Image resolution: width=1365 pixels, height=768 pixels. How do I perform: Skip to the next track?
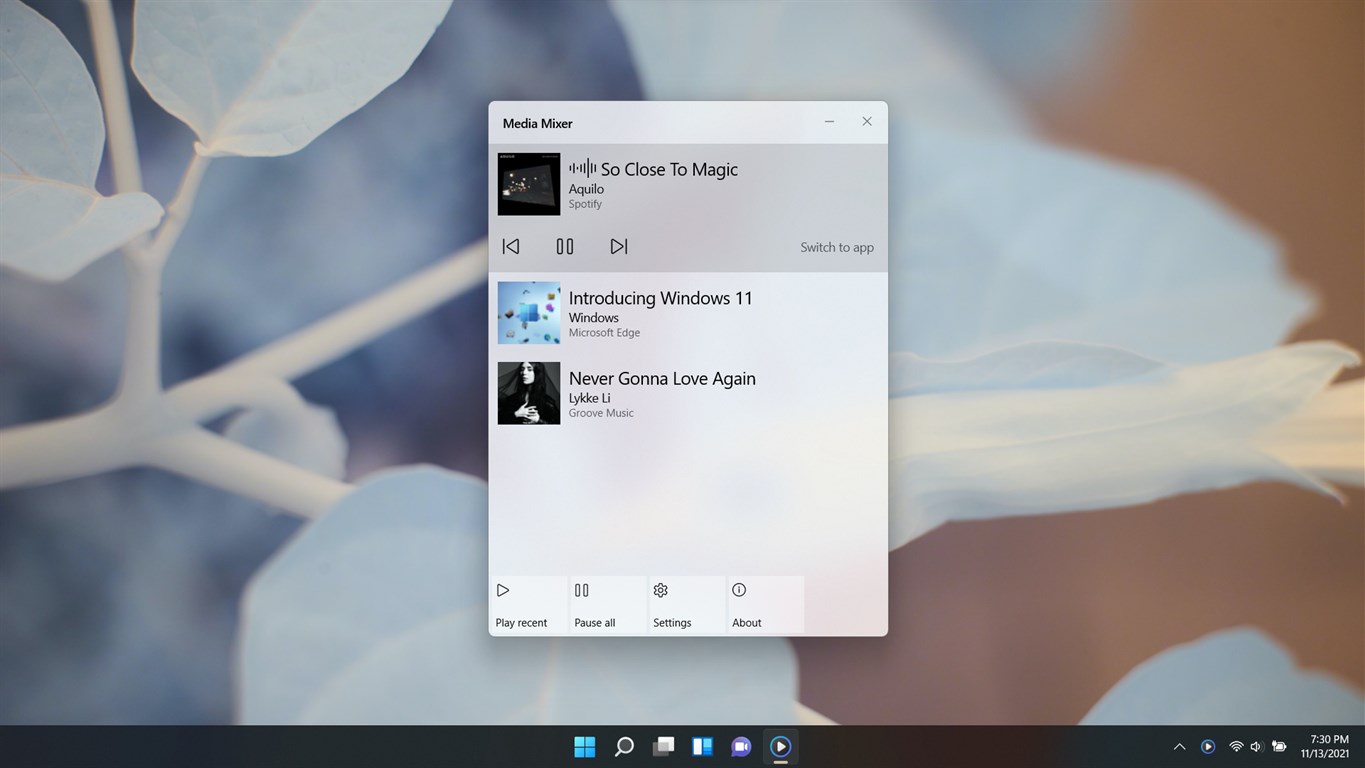(619, 246)
